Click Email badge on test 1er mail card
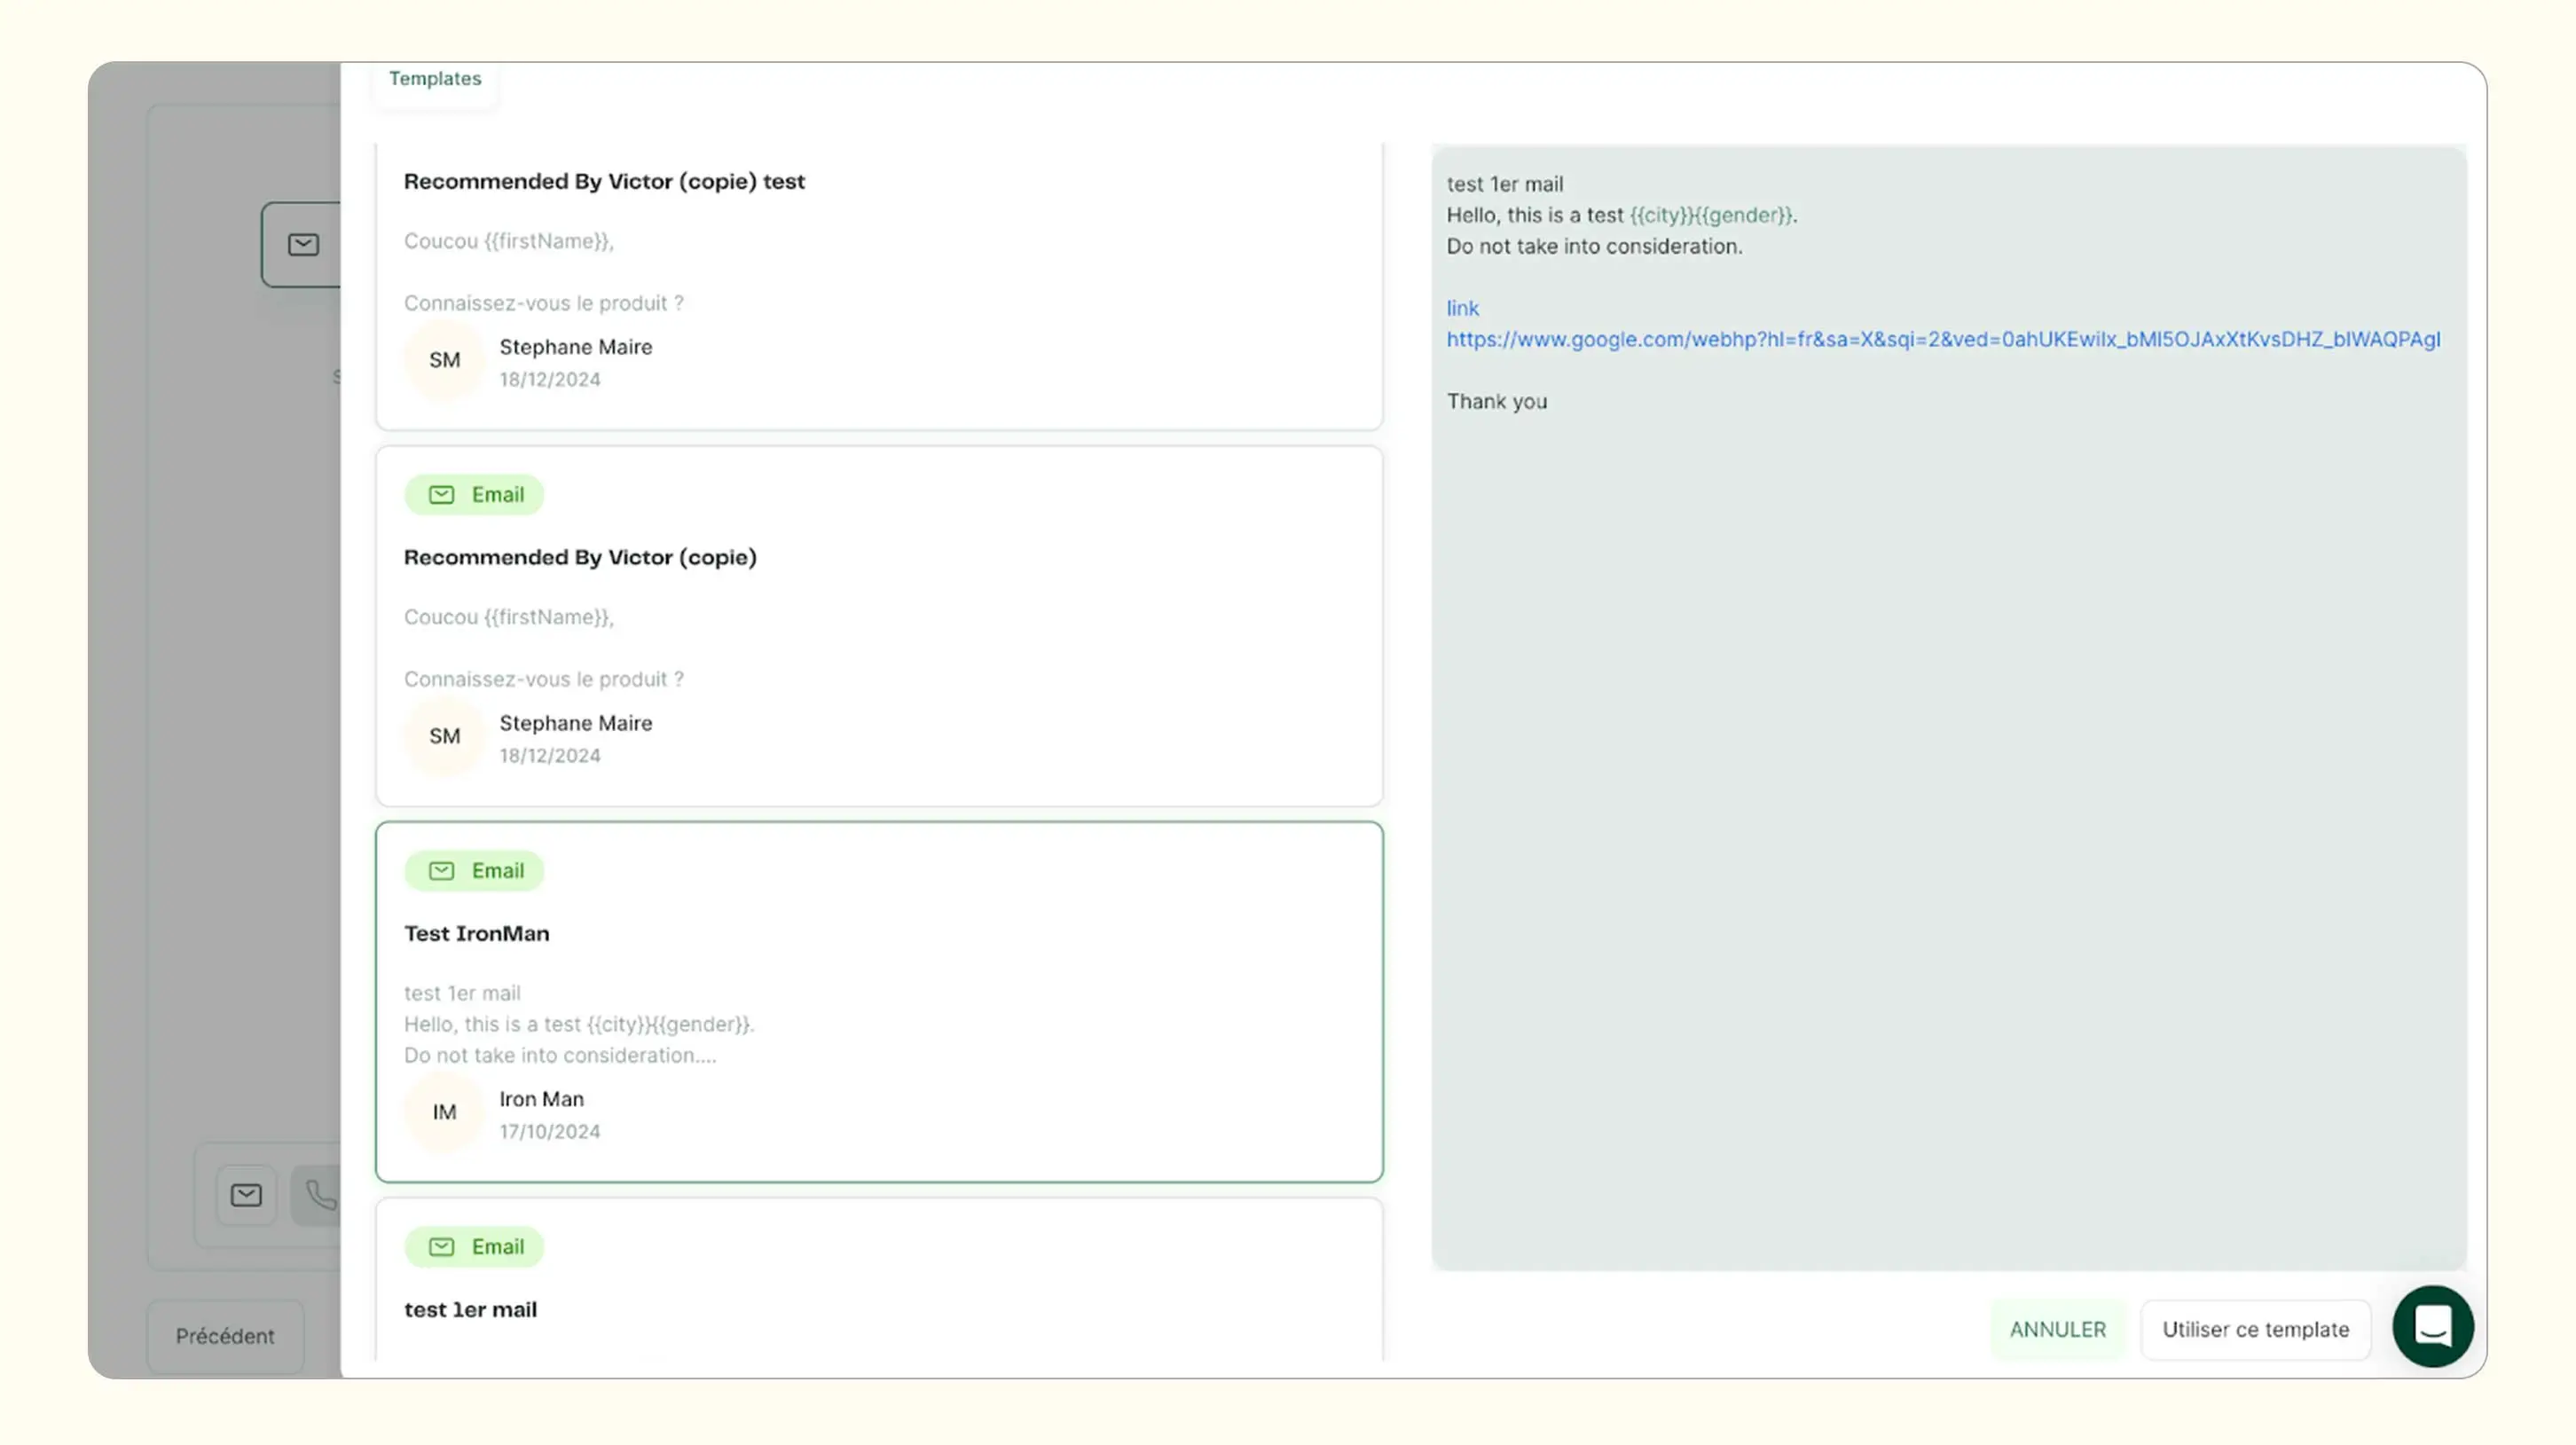This screenshot has height=1445, width=2576. [474, 1247]
